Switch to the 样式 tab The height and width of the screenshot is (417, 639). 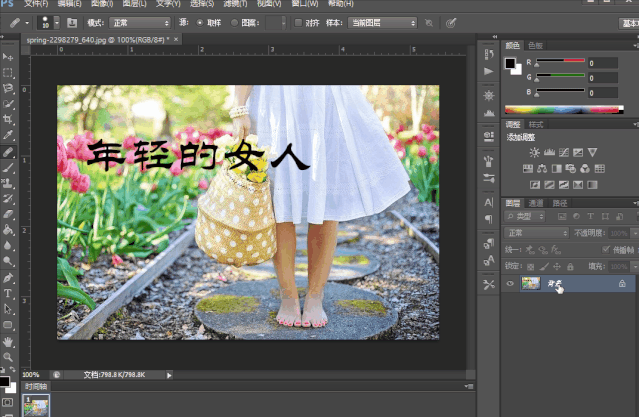[x=535, y=124]
